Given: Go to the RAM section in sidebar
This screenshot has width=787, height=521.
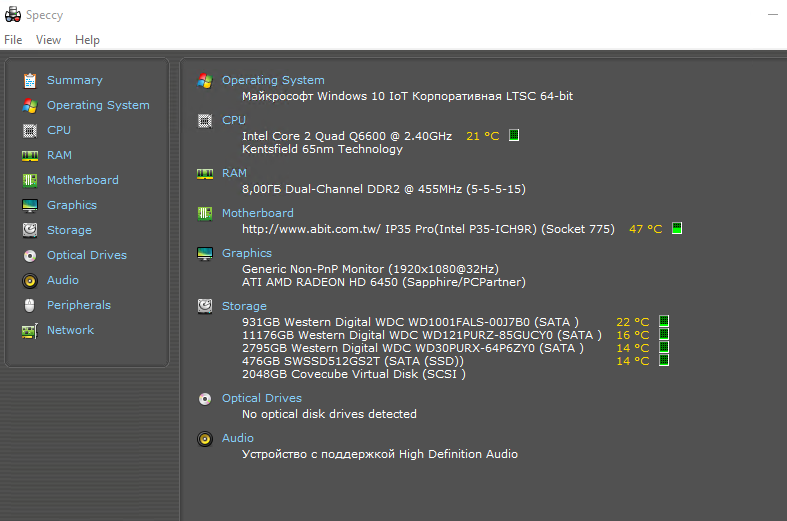Looking at the screenshot, I should click(59, 155).
